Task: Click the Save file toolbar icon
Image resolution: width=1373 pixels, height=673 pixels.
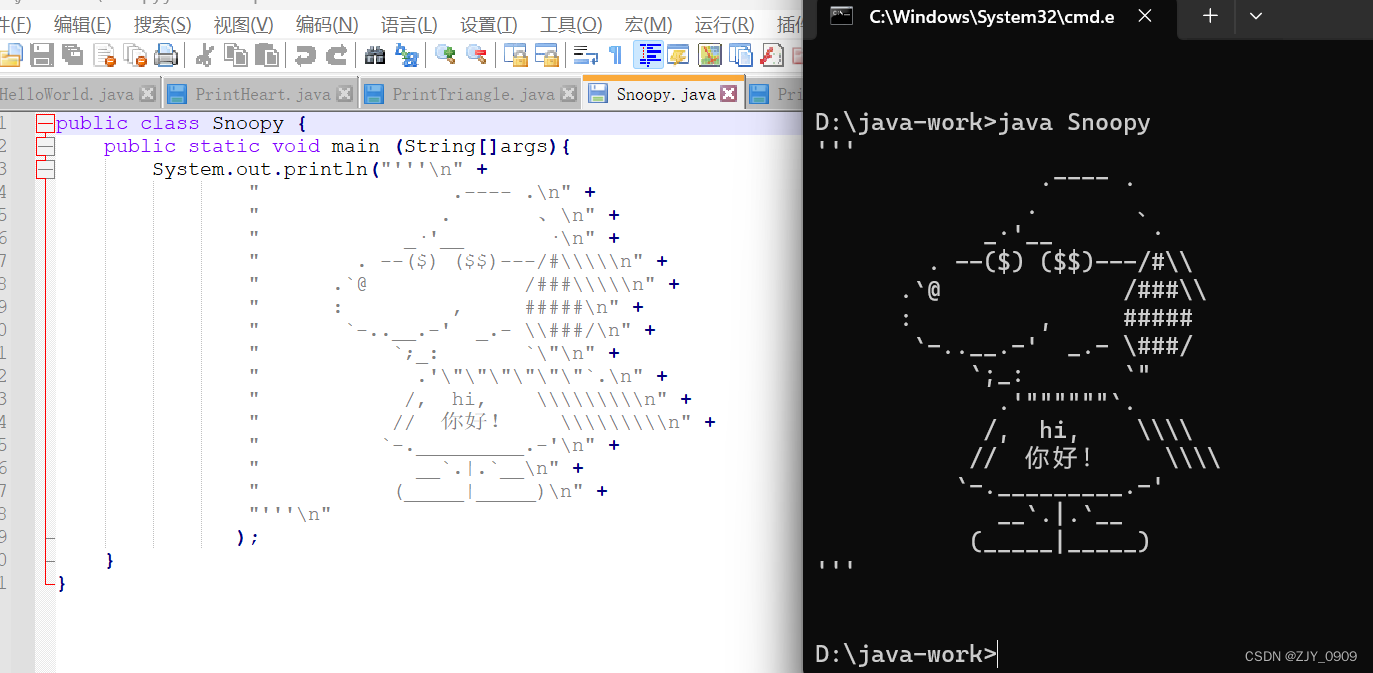Action: tap(42, 55)
